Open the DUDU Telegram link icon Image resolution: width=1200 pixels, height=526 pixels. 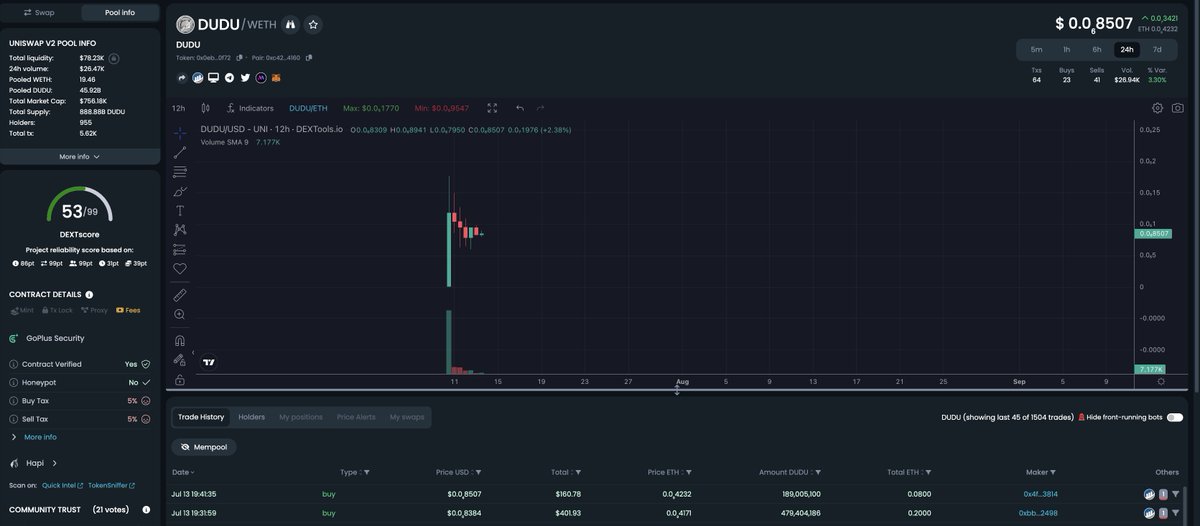point(229,77)
